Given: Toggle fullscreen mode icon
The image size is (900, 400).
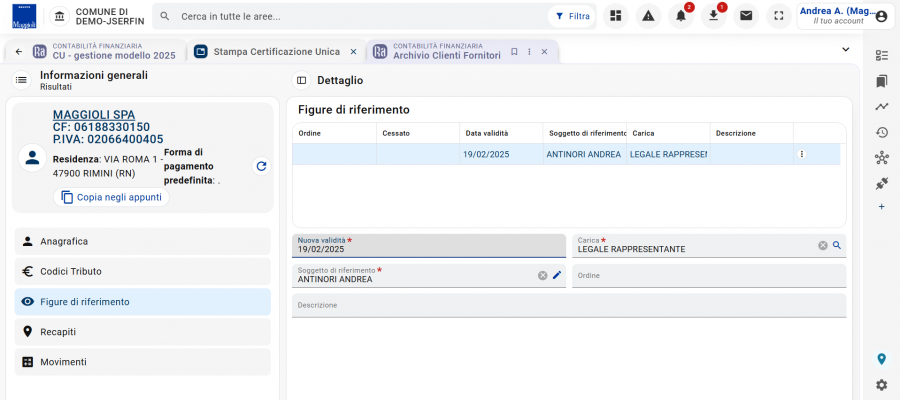Looking at the screenshot, I should pos(778,16).
